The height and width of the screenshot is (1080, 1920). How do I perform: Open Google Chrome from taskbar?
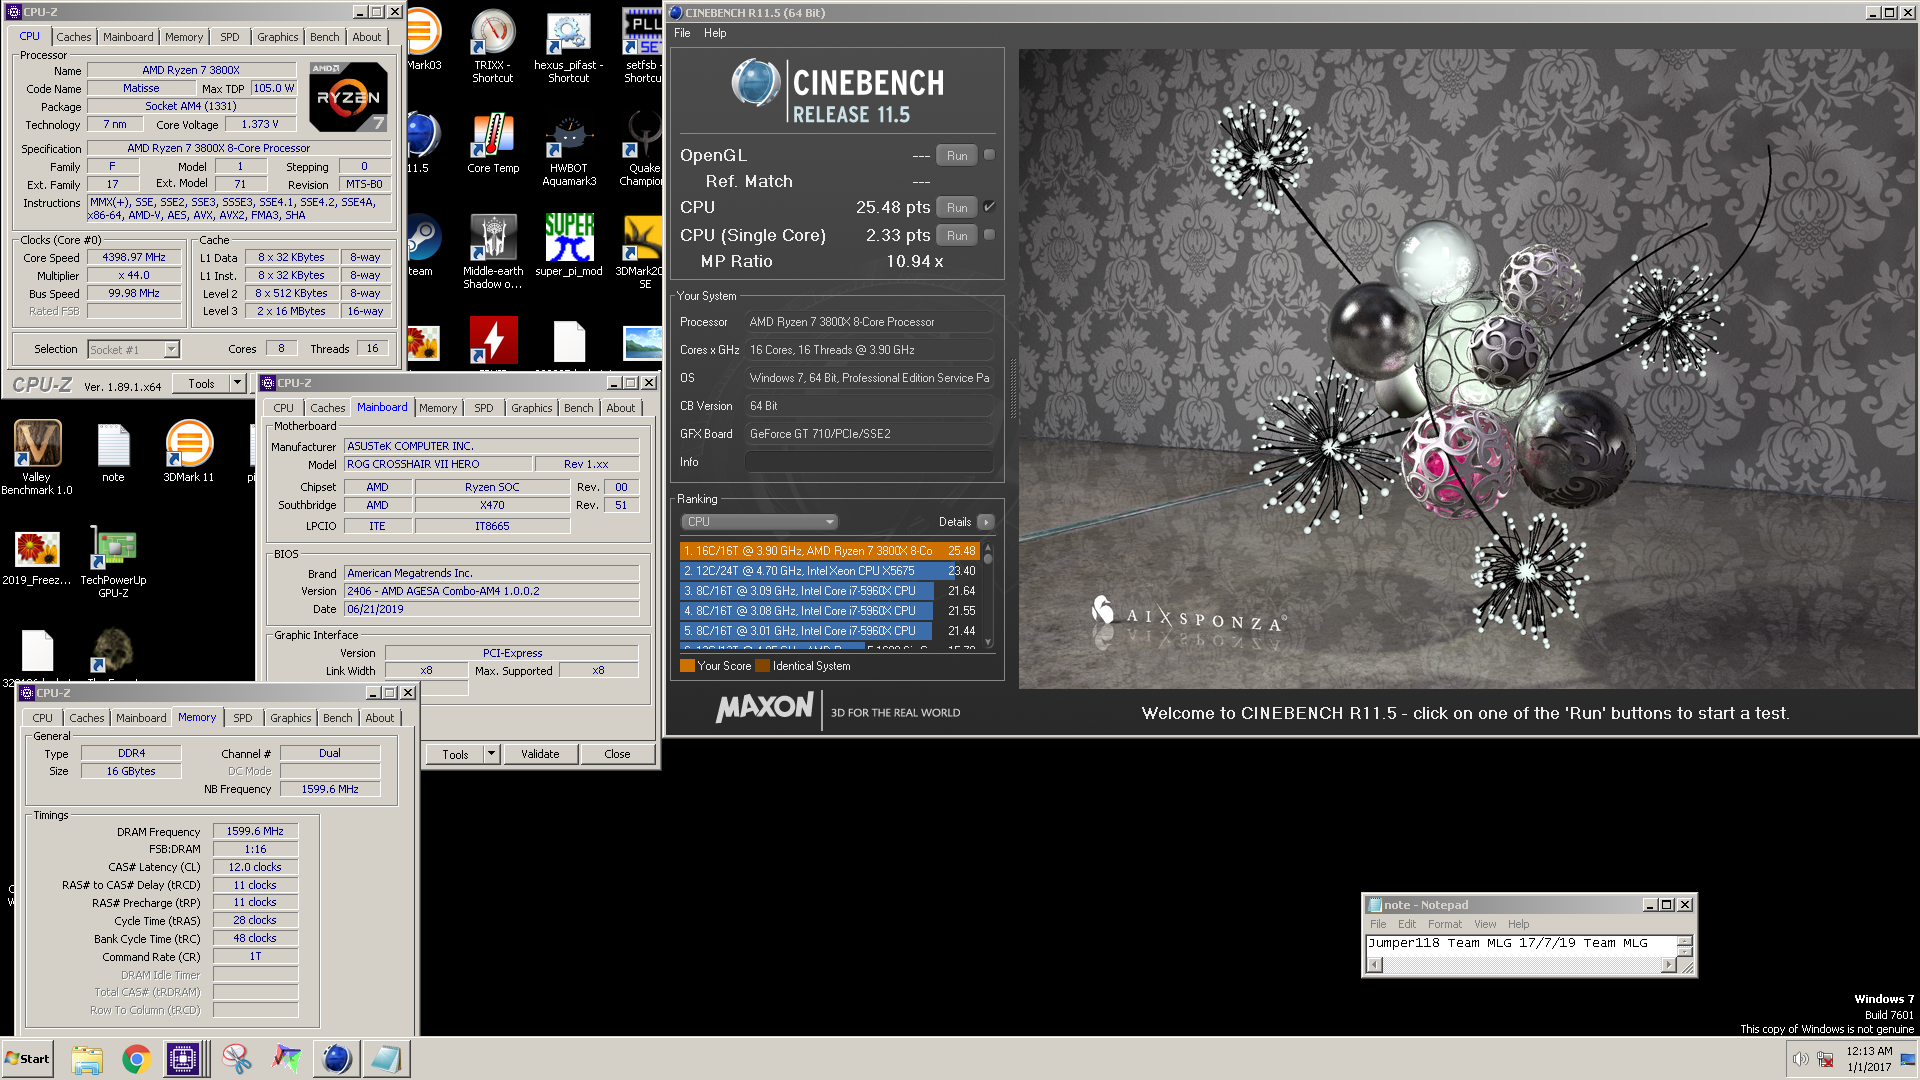pos(136,1059)
